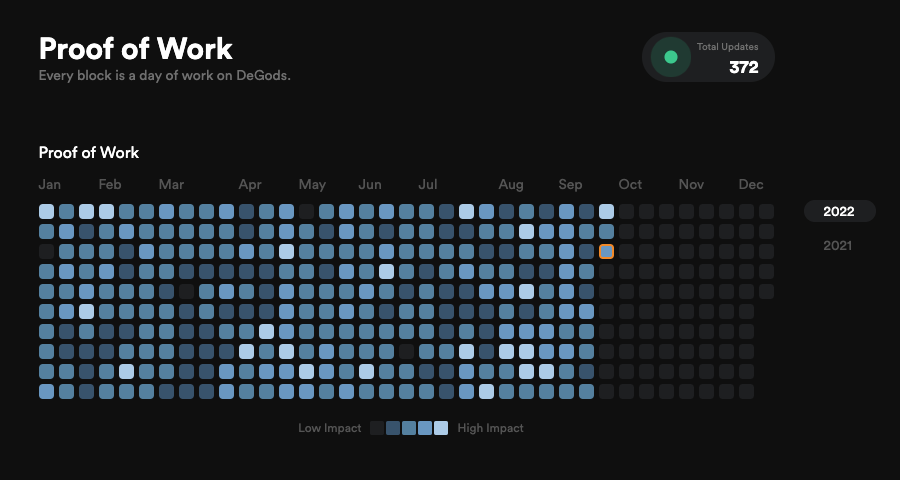Click the Jan month label

click(49, 184)
